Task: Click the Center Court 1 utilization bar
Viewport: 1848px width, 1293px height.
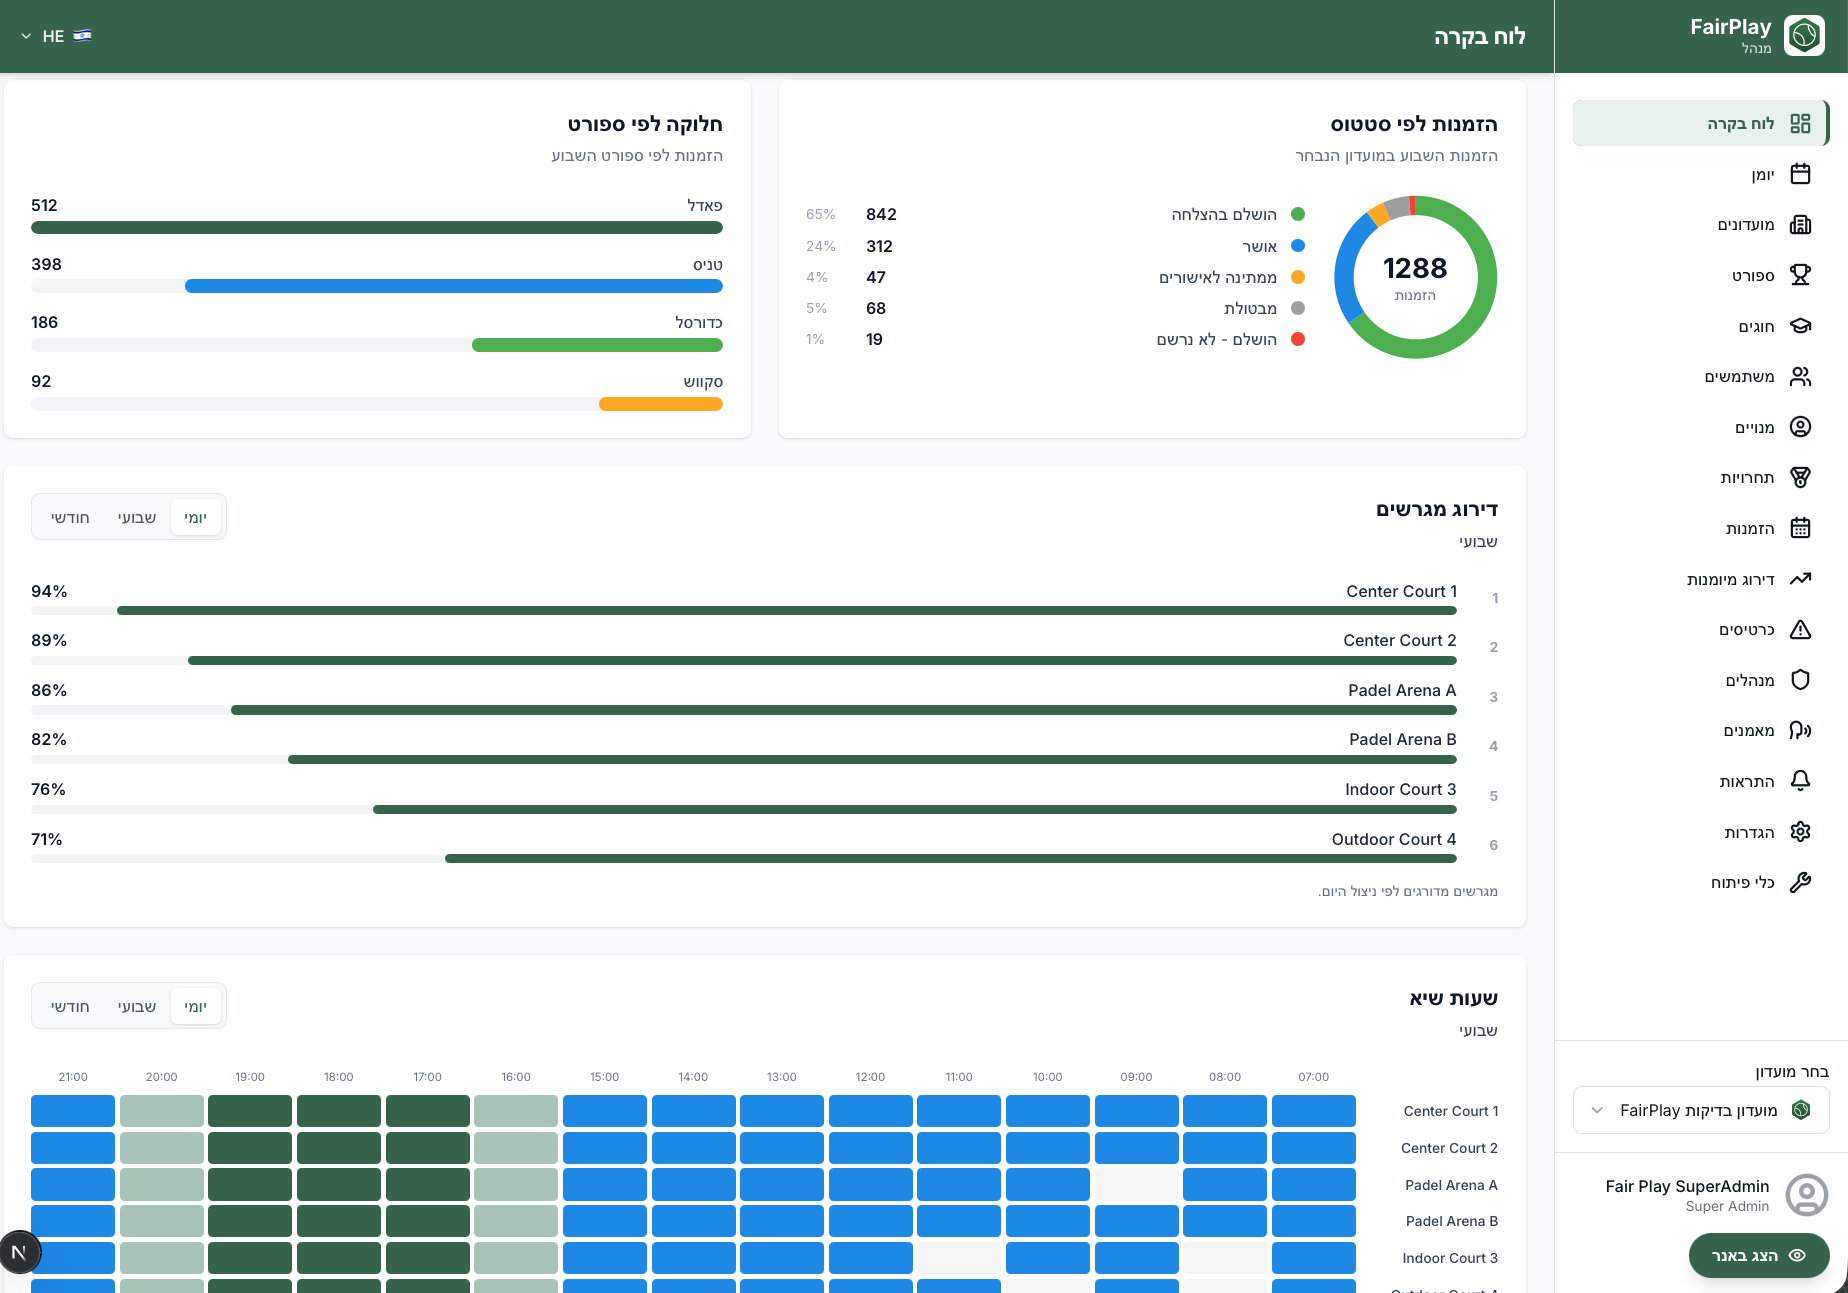Action: [x=744, y=610]
